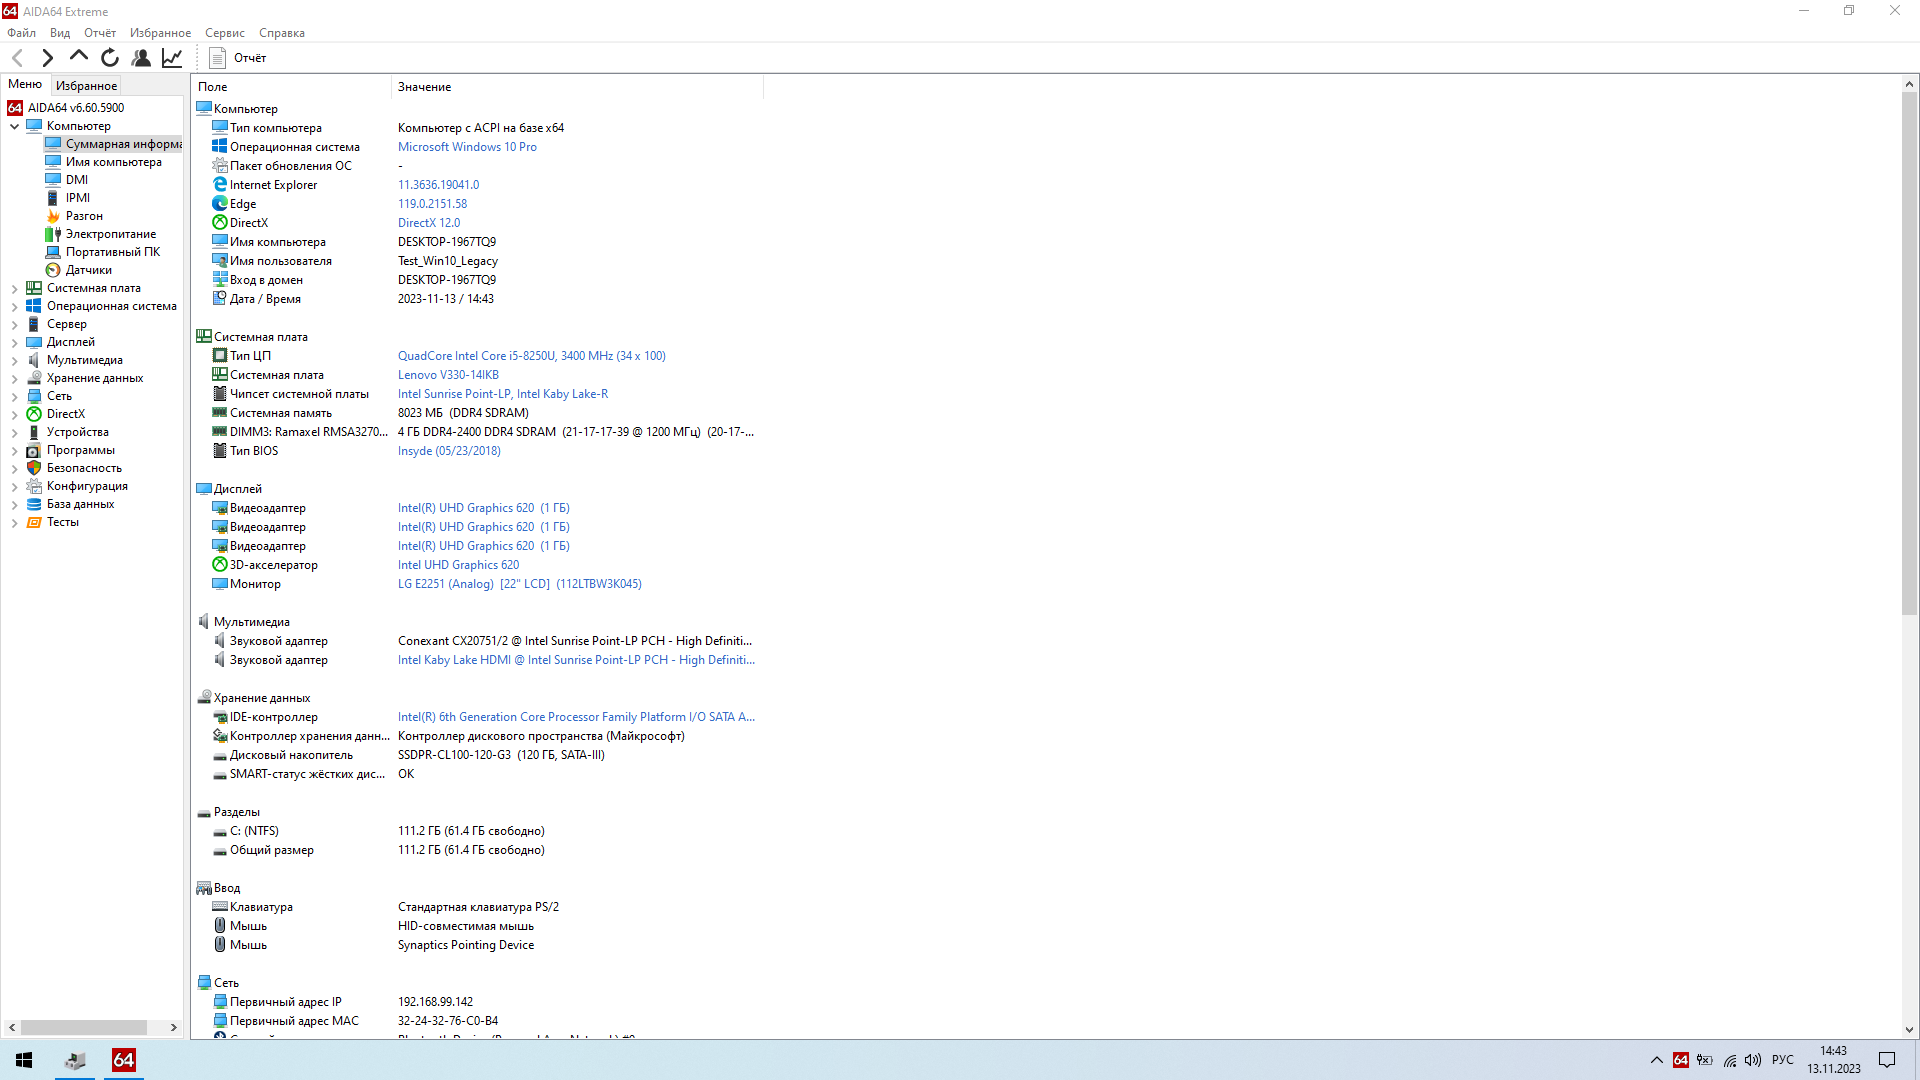
Task: Click the Edge row icon
Action: tap(220, 204)
